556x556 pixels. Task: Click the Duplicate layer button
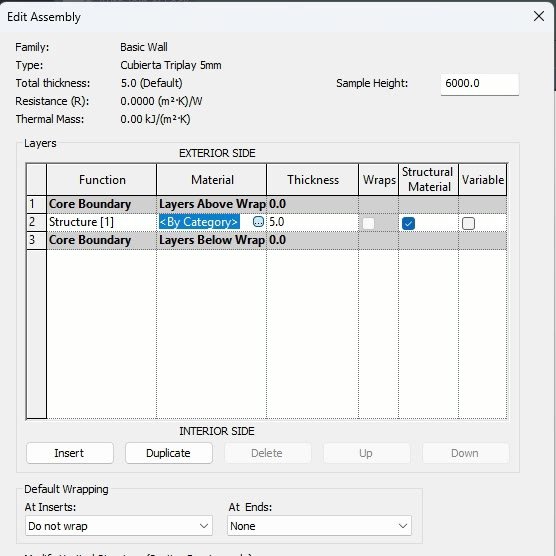pos(169,453)
